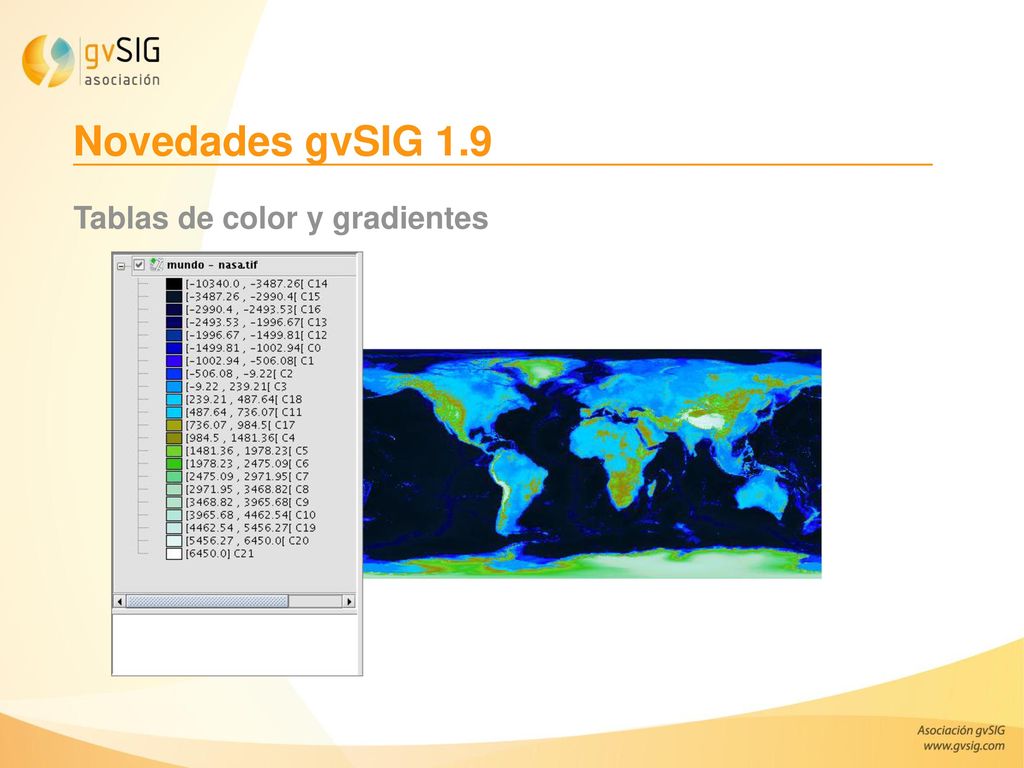Click the legend scrollbar left arrow

(x=120, y=601)
